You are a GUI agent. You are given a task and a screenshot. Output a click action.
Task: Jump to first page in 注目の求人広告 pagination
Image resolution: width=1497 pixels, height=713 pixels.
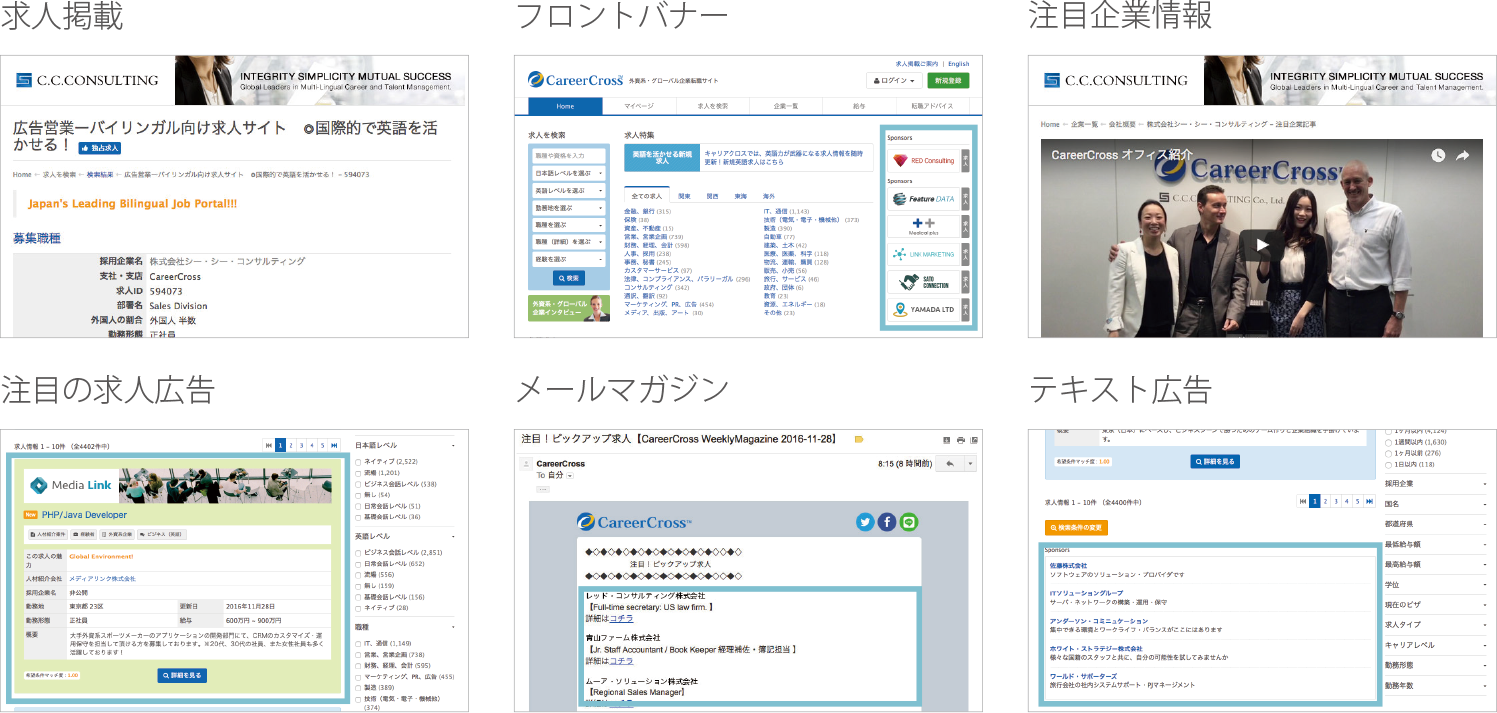pos(268,445)
